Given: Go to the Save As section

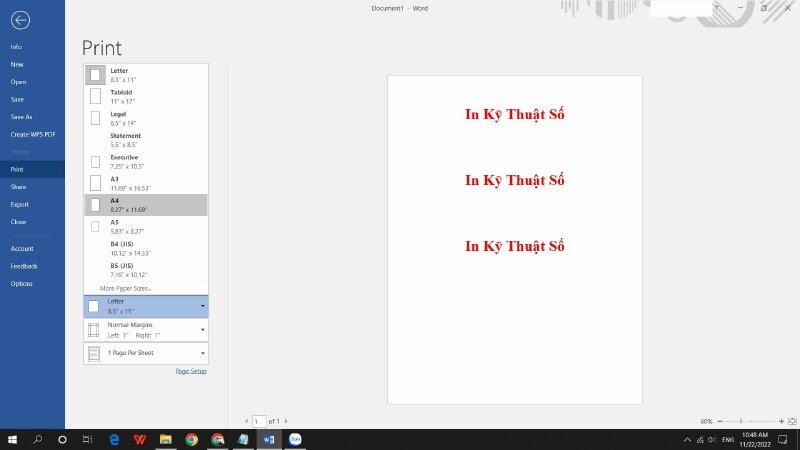Looking at the screenshot, I should [21, 117].
